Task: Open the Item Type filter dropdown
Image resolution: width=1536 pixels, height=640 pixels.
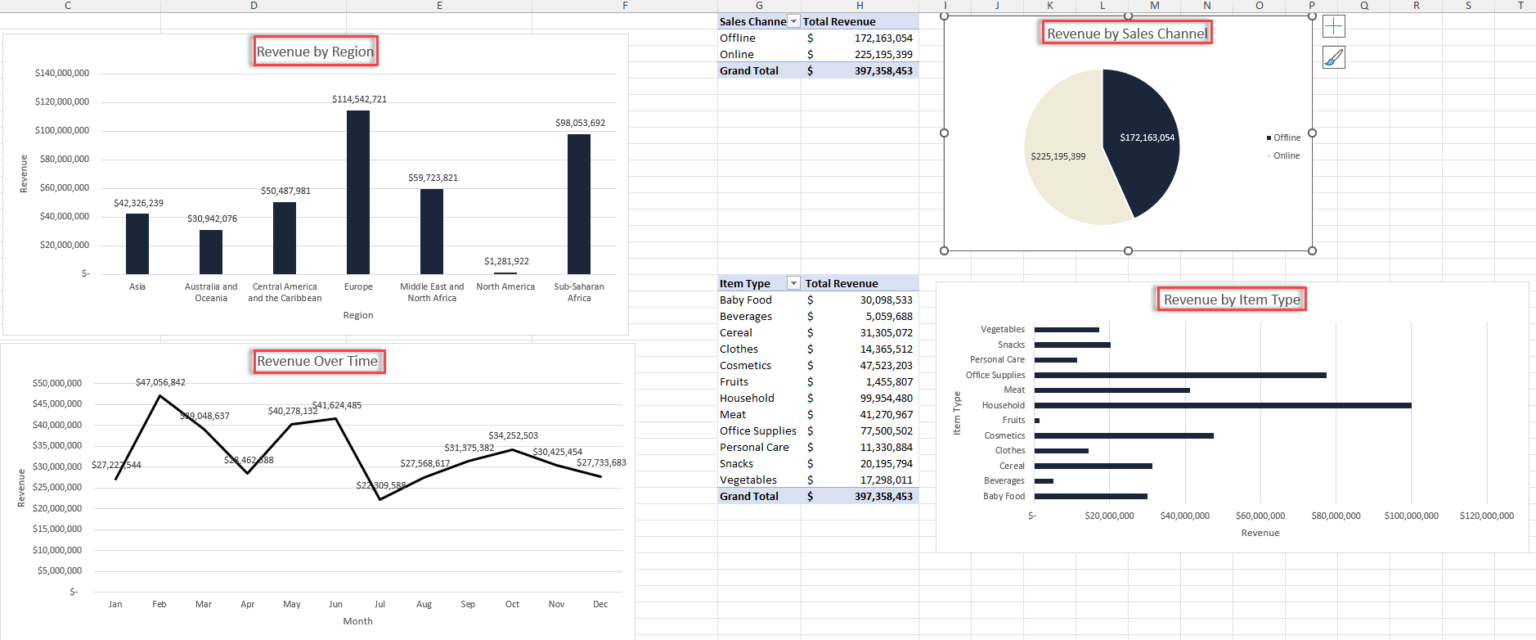Action: pyautogui.click(x=794, y=283)
